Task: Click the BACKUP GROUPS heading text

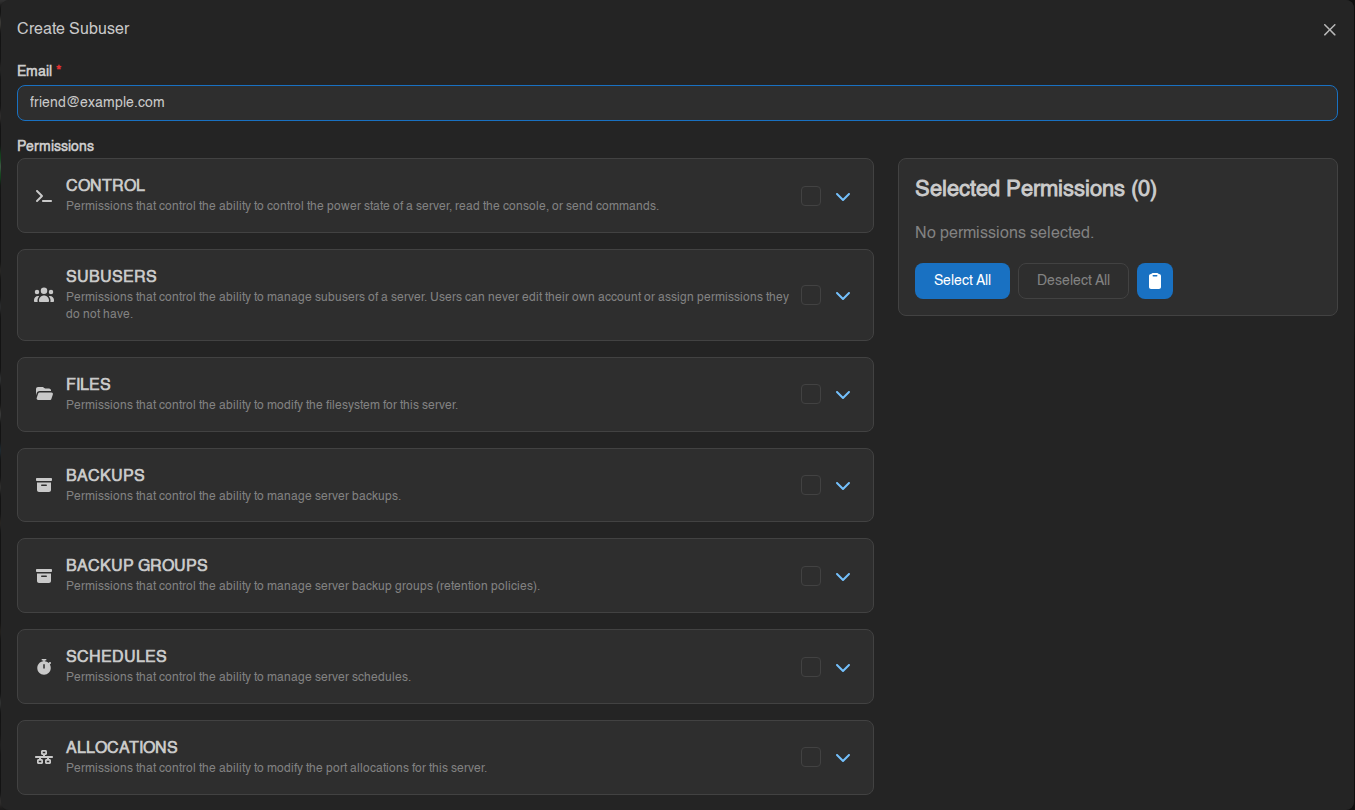Action: click(x=137, y=566)
